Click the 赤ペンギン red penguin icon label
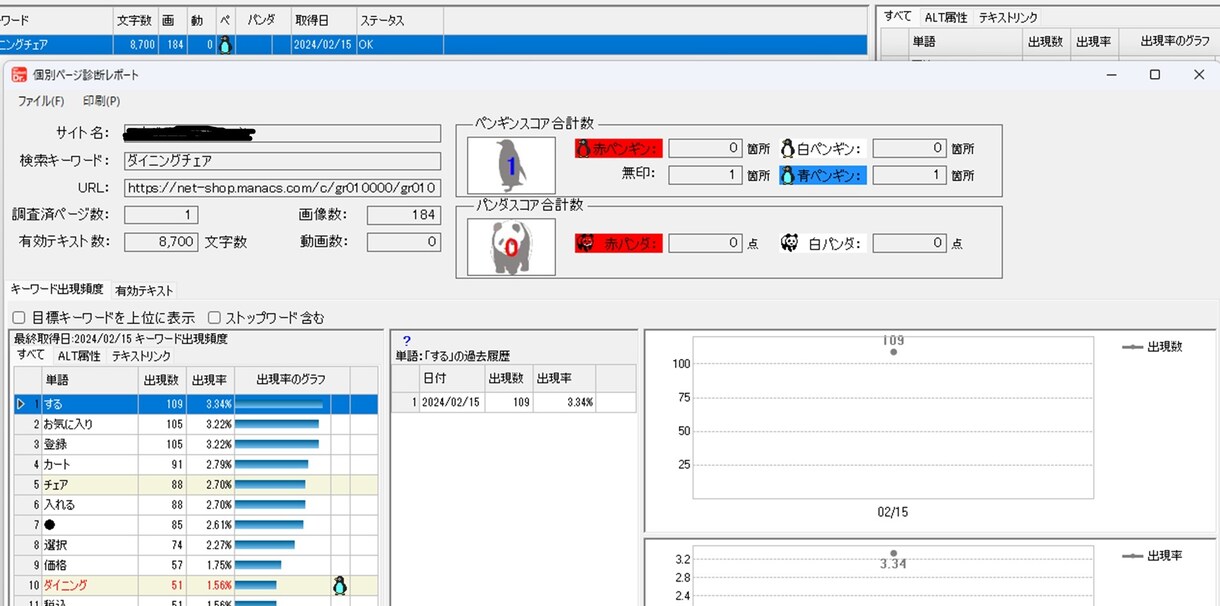 click(x=618, y=149)
